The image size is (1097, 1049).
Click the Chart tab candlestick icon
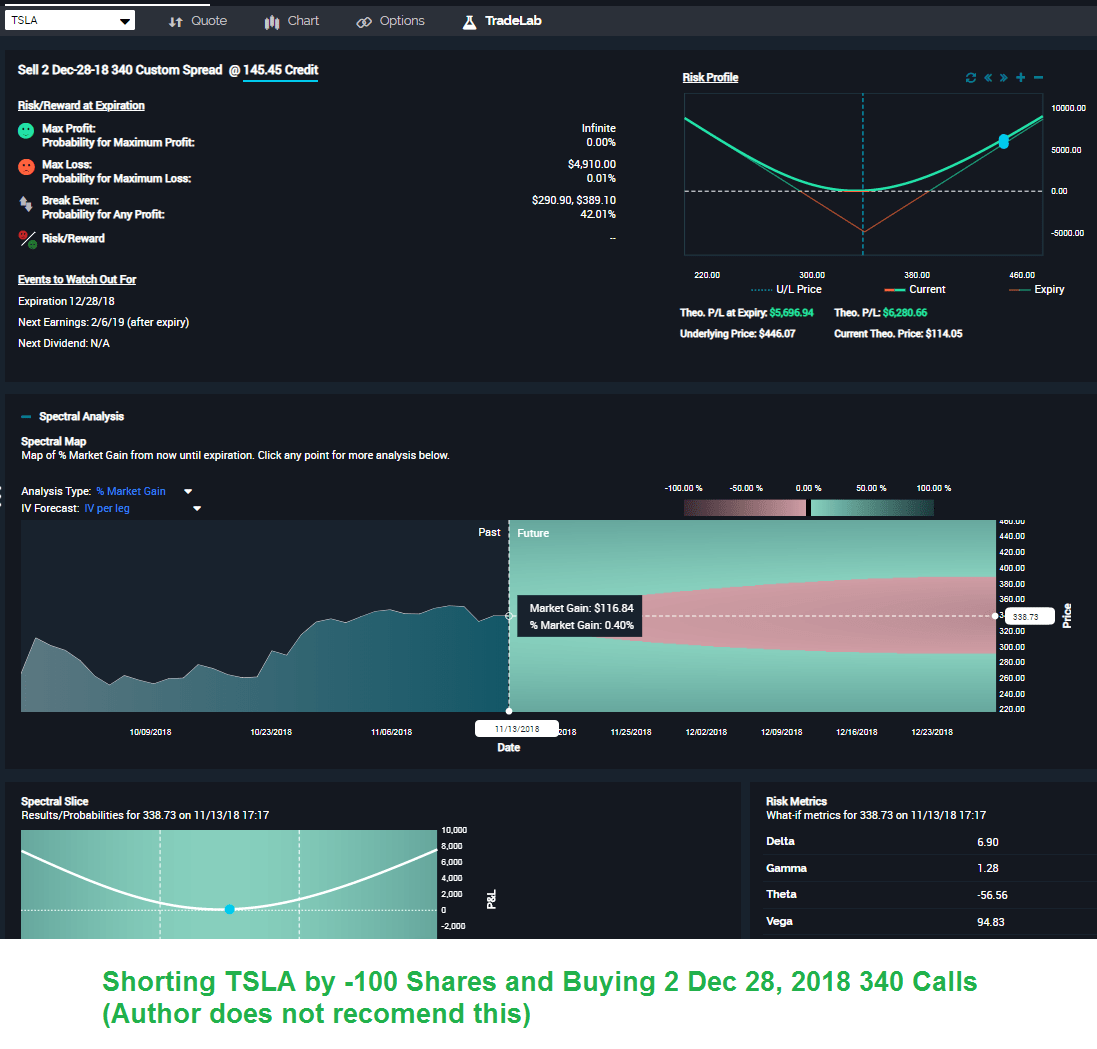(271, 22)
